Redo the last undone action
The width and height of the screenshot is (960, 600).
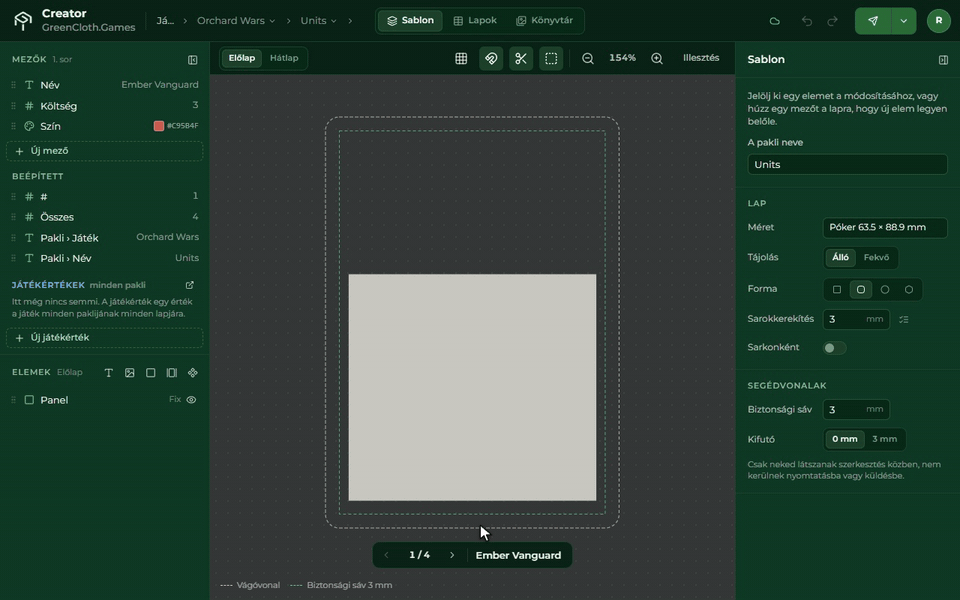[x=833, y=21]
